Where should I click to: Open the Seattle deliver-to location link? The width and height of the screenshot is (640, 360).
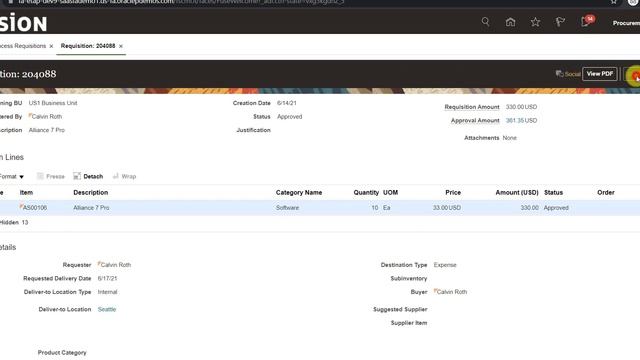(107, 309)
